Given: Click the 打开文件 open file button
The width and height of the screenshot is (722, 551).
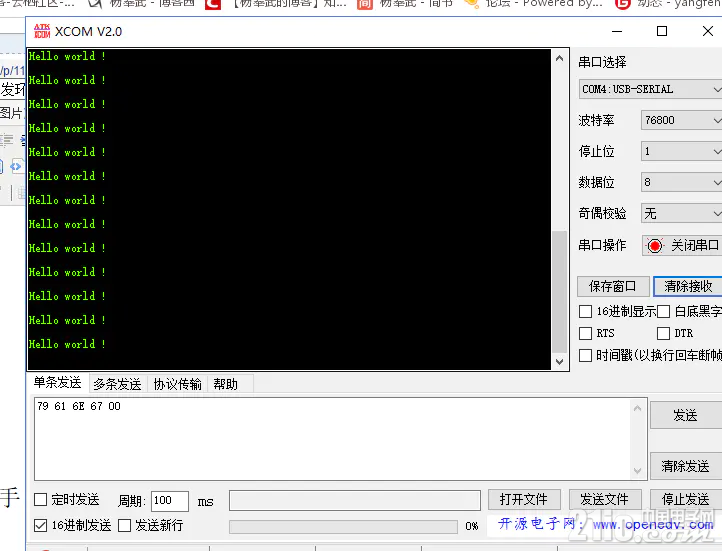Looking at the screenshot, I should point(524,499).
